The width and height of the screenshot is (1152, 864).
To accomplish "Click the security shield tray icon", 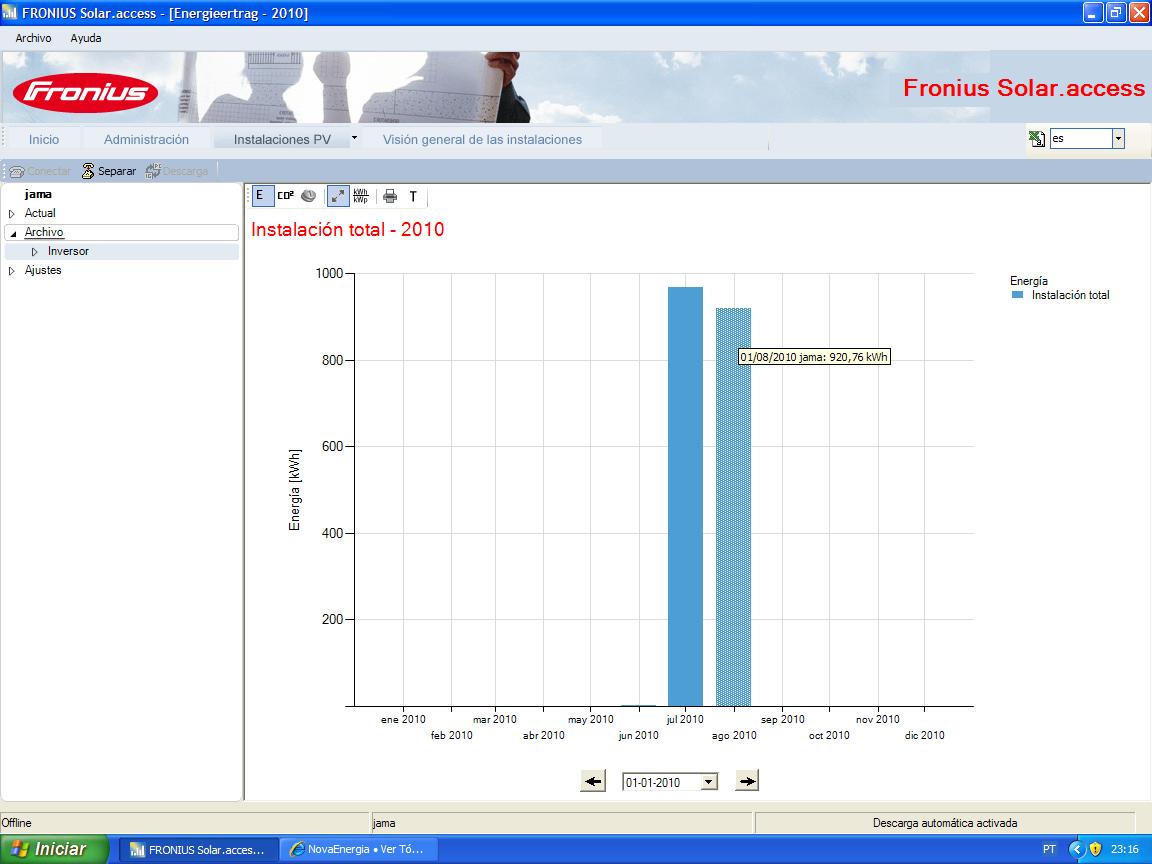I will [1095, 849].
